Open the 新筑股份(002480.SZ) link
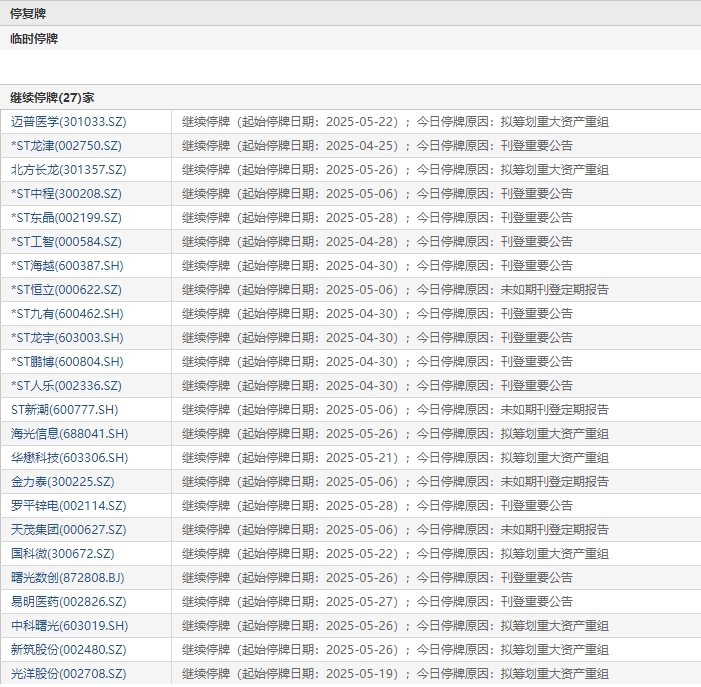The image size is (701, 687). click(x=69, y=649)
